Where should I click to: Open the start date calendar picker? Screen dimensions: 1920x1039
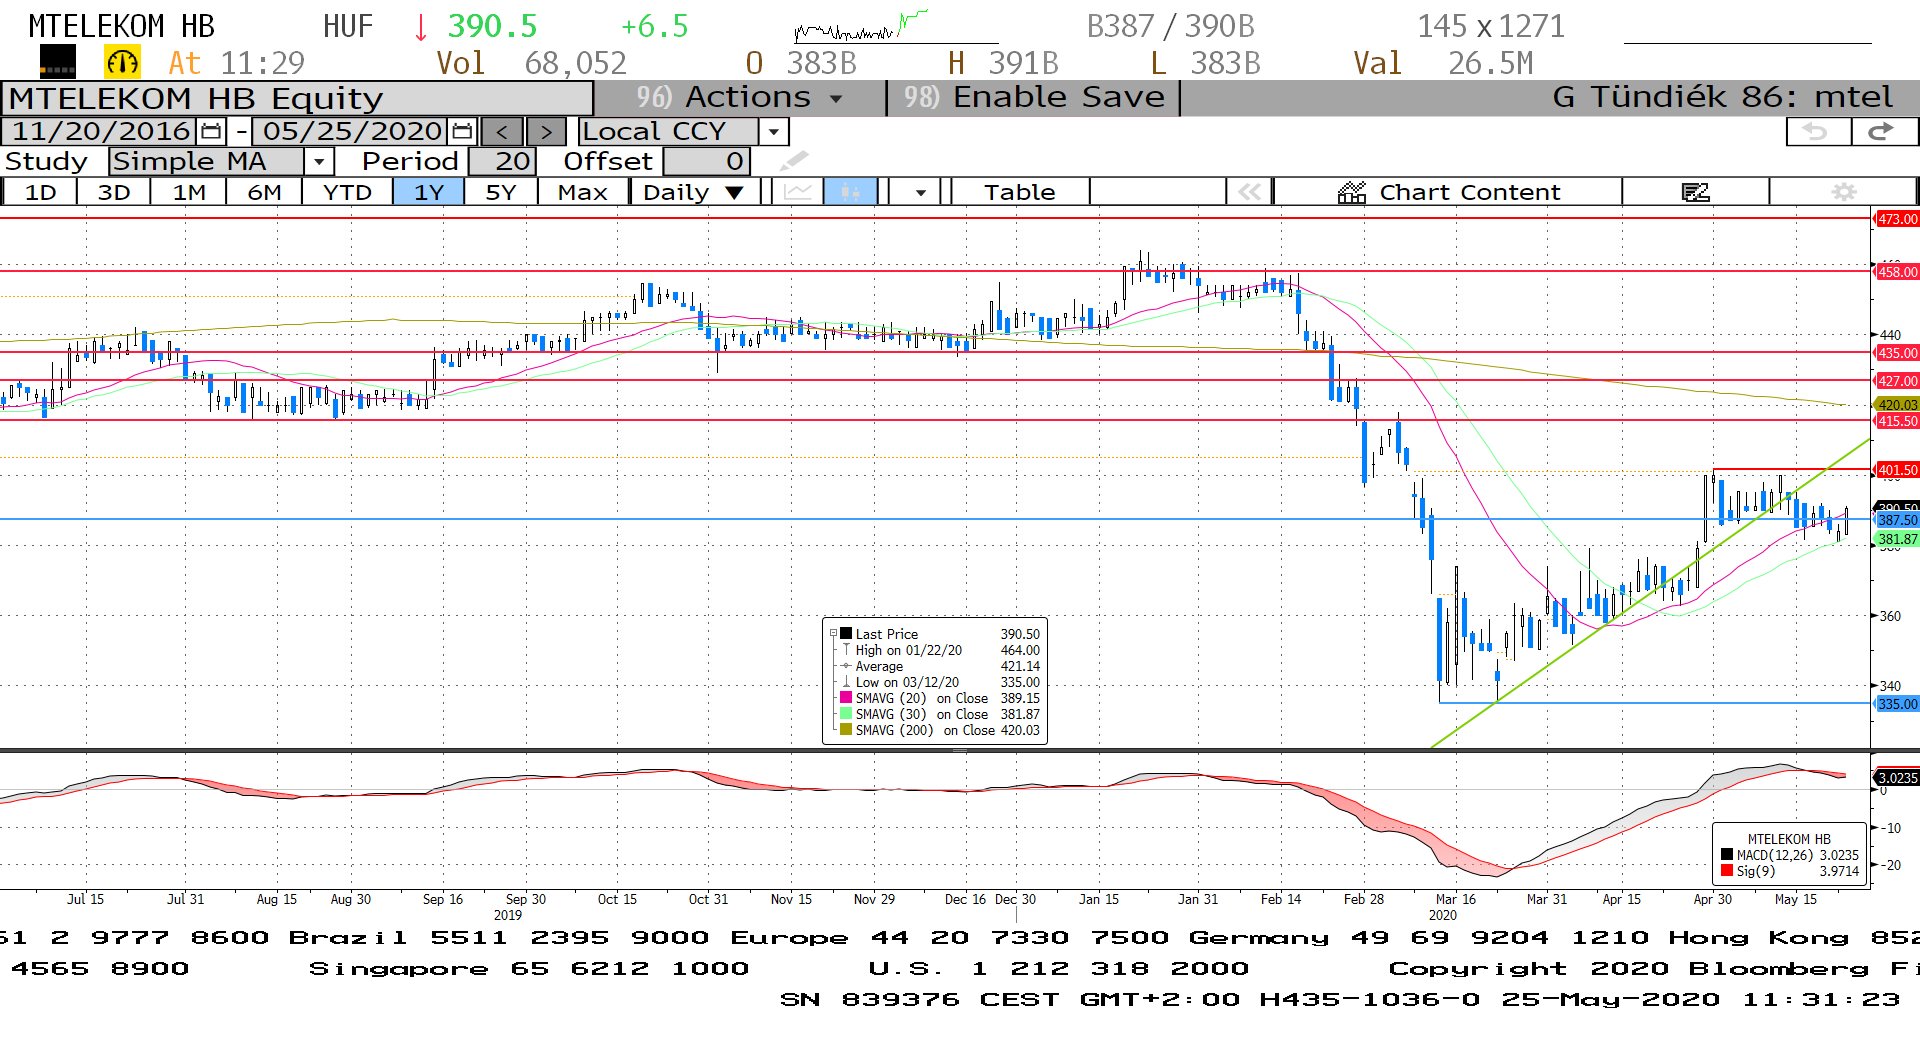(211, 132)
